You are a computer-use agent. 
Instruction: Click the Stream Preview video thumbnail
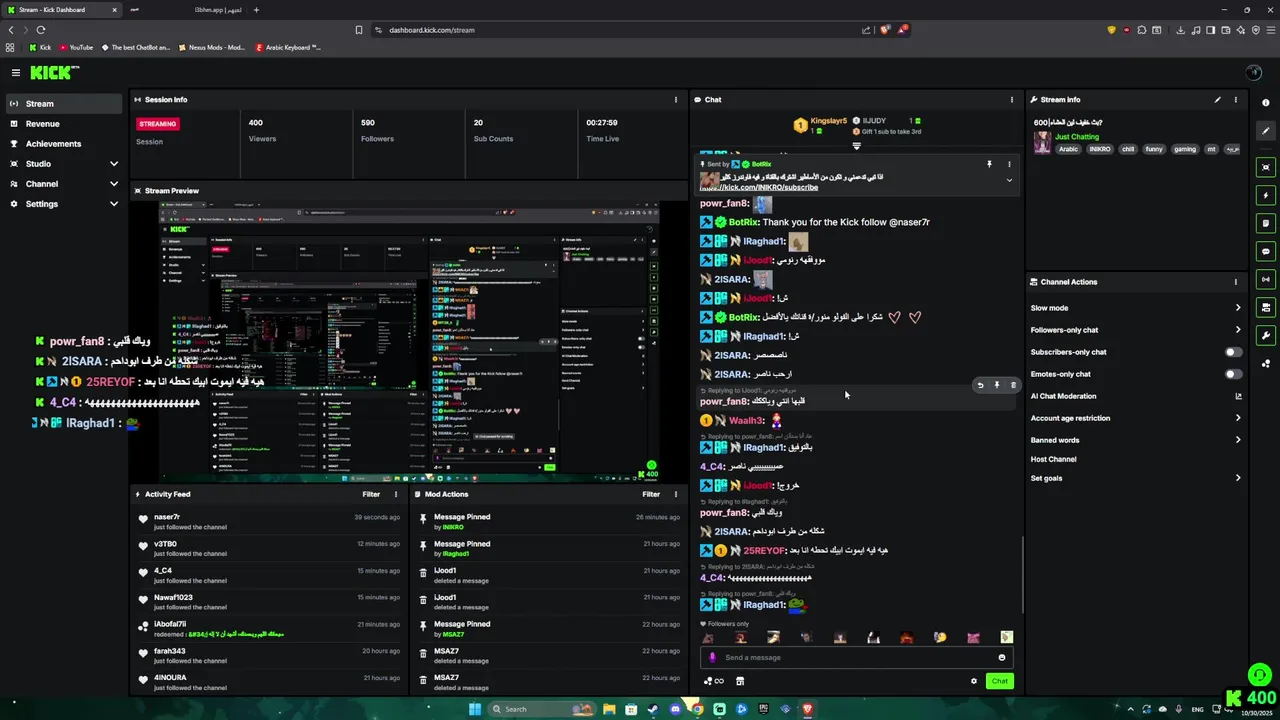pos(409,342)
